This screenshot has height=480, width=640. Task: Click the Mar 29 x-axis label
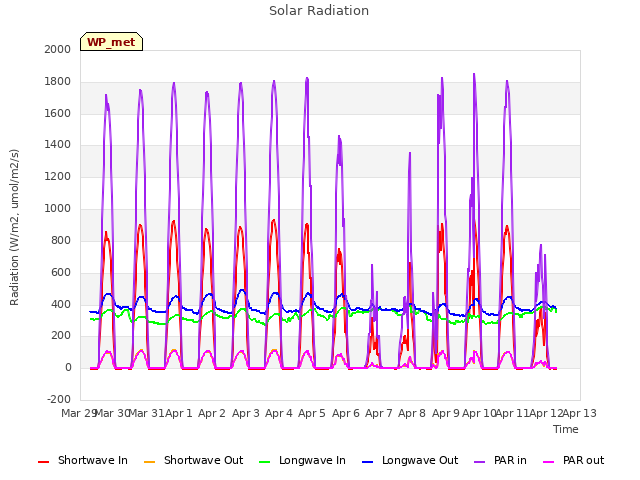click(79, 413)
